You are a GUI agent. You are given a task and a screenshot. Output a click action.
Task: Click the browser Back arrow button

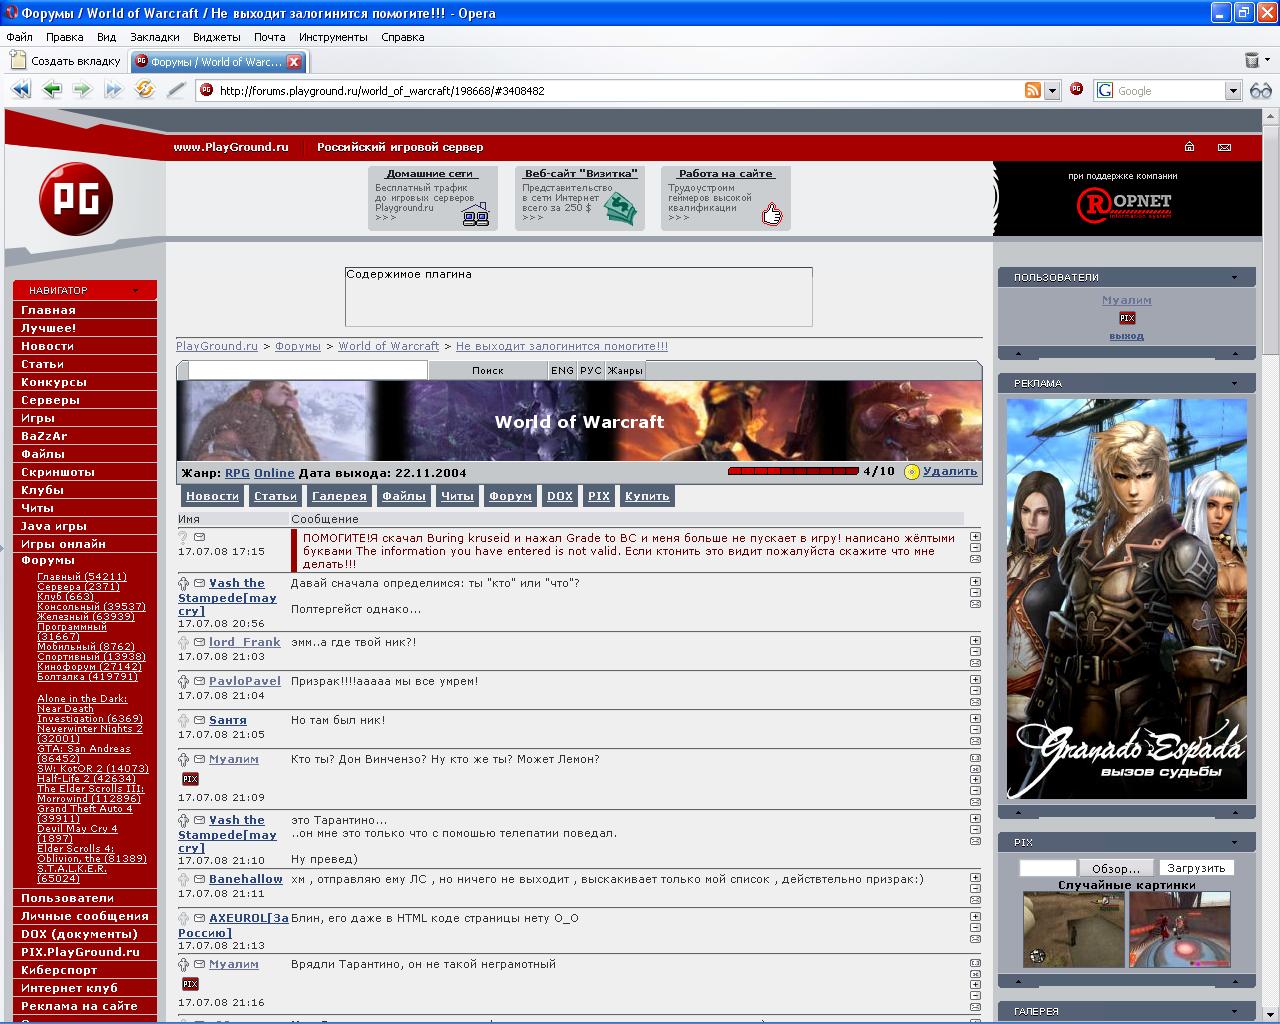click(x=52, y=90)
